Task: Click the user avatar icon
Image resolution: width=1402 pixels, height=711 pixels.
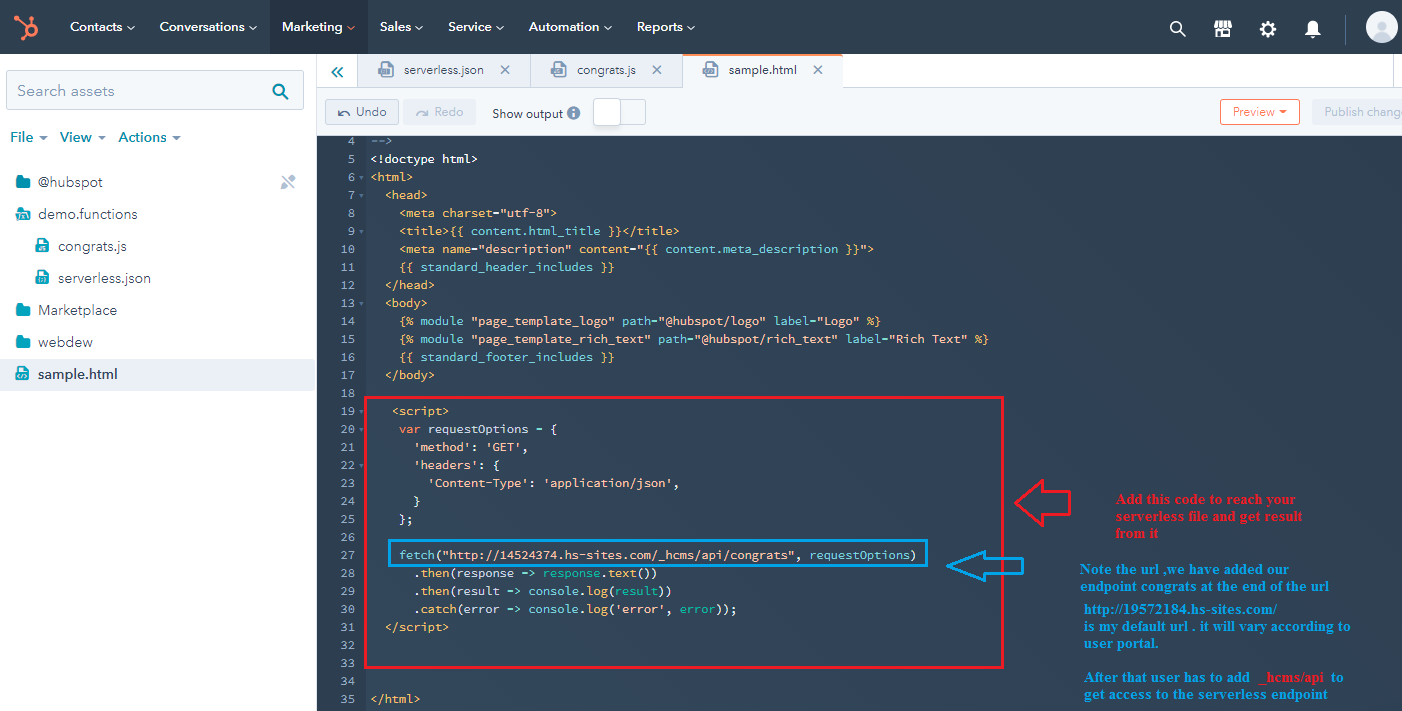Action: pos(1381,27)
